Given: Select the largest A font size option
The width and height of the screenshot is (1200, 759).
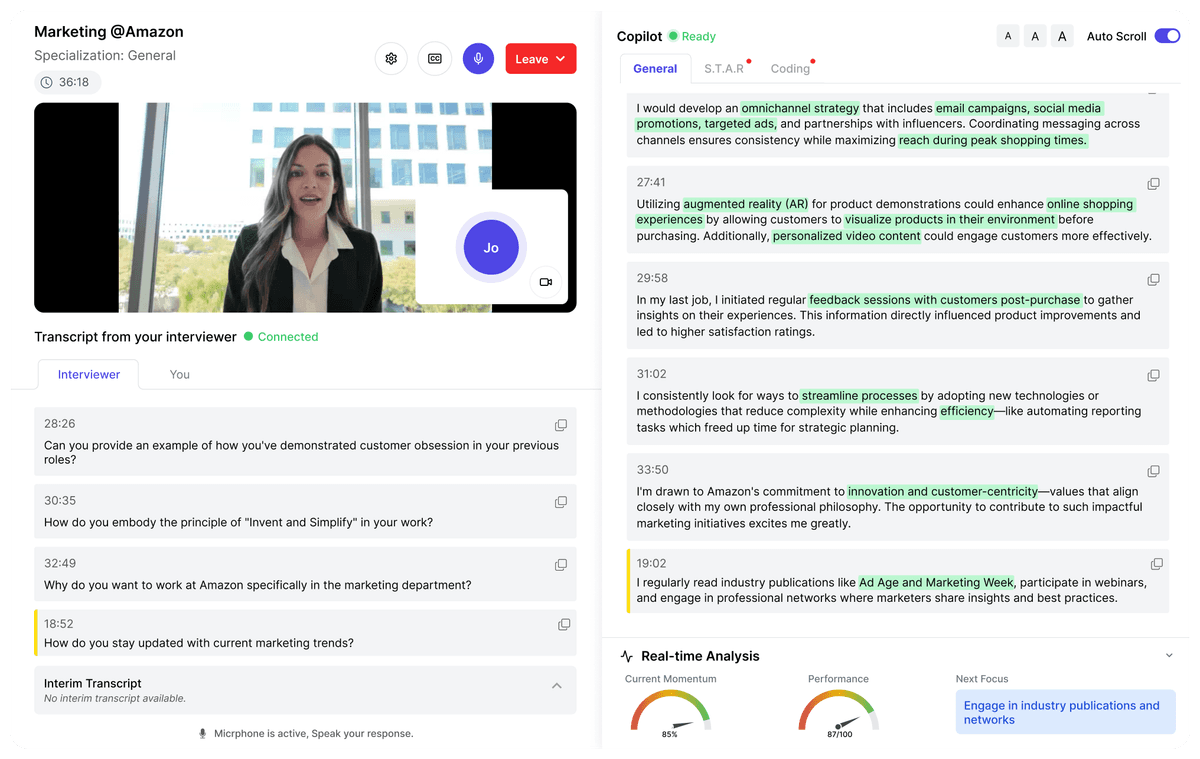Looking at the screenshot, I should tap(1062, 35).
